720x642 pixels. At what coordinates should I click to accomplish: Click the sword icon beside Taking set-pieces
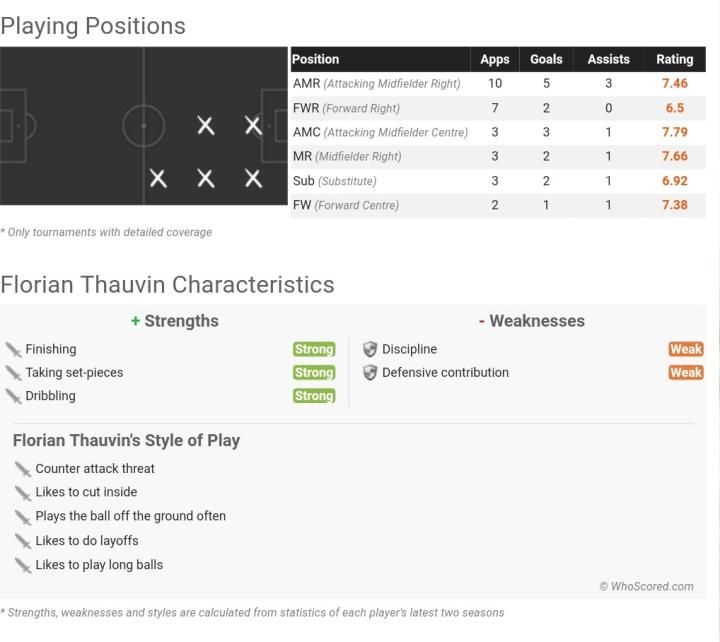13,373
